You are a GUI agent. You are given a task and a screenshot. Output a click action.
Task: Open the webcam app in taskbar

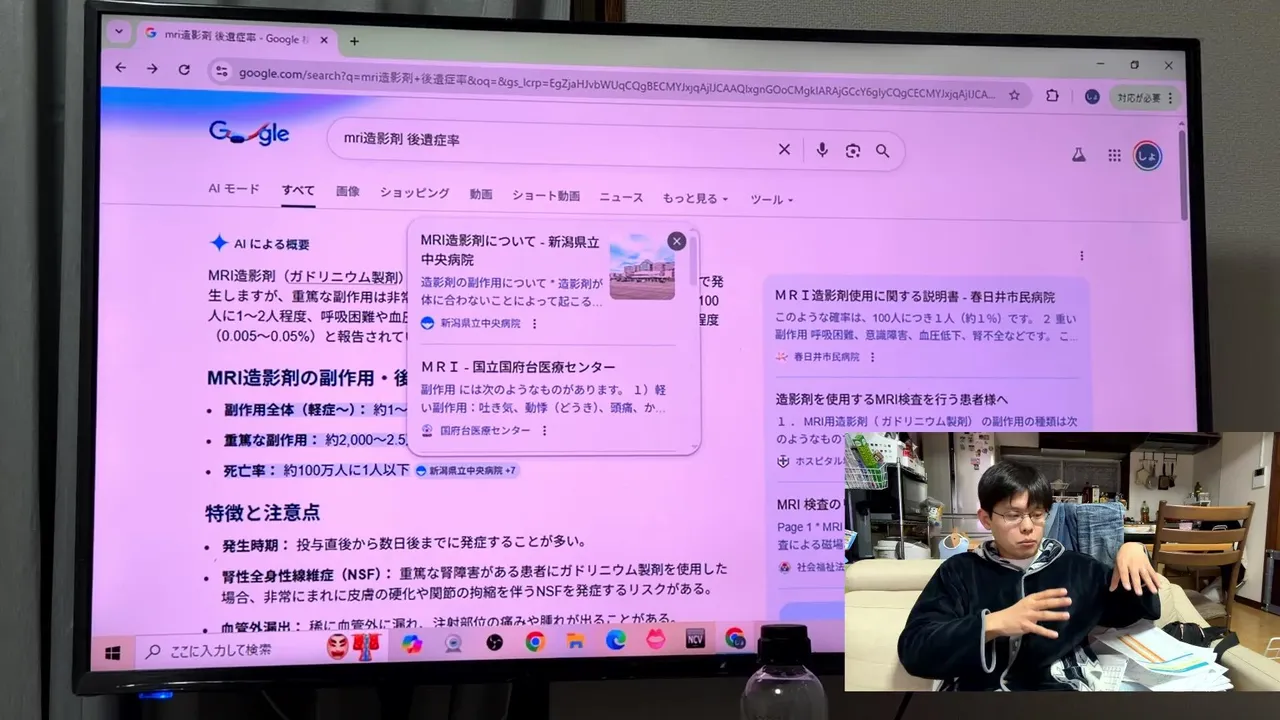(453, 643)
